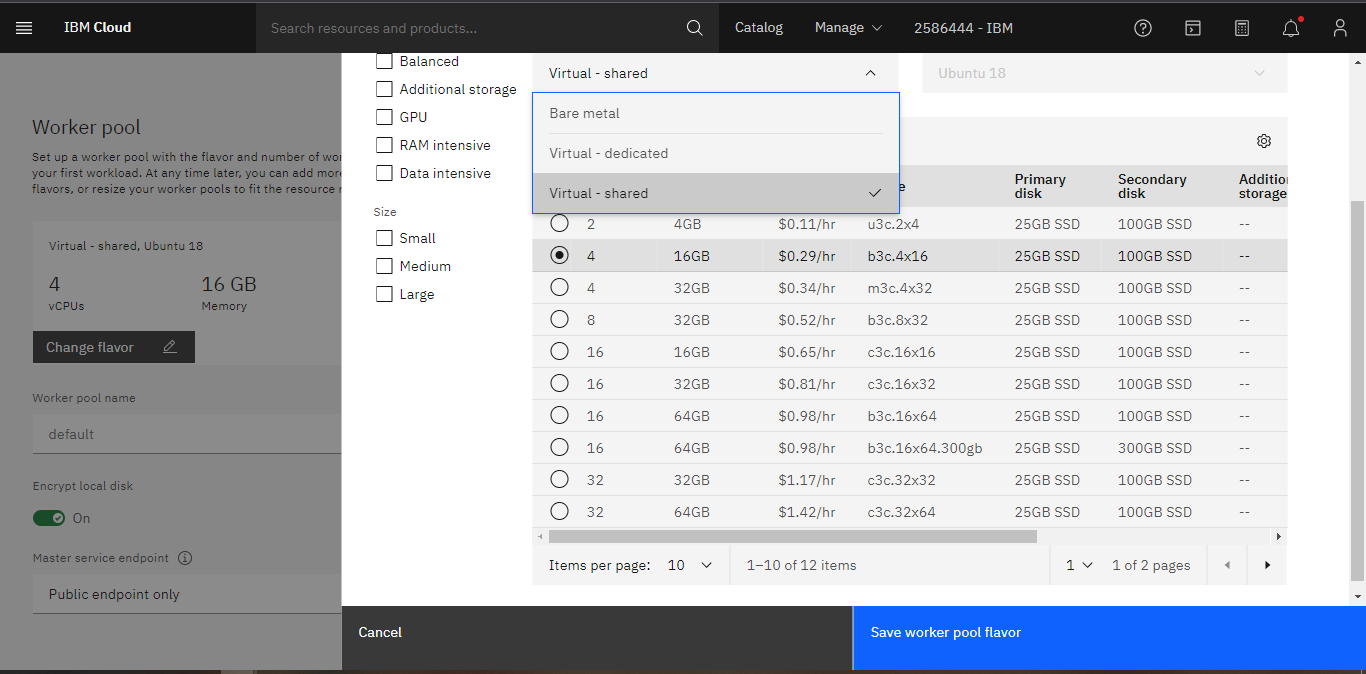Expand the Manage menu
The width and height of the screenshot is (1366, 674).
pos(848,28)
